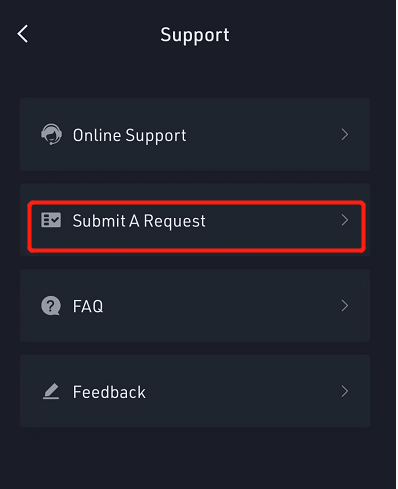This screenshot has height=489, width=398.
Task: Open the Online Support text label
Action: click(x=129, y=136)
